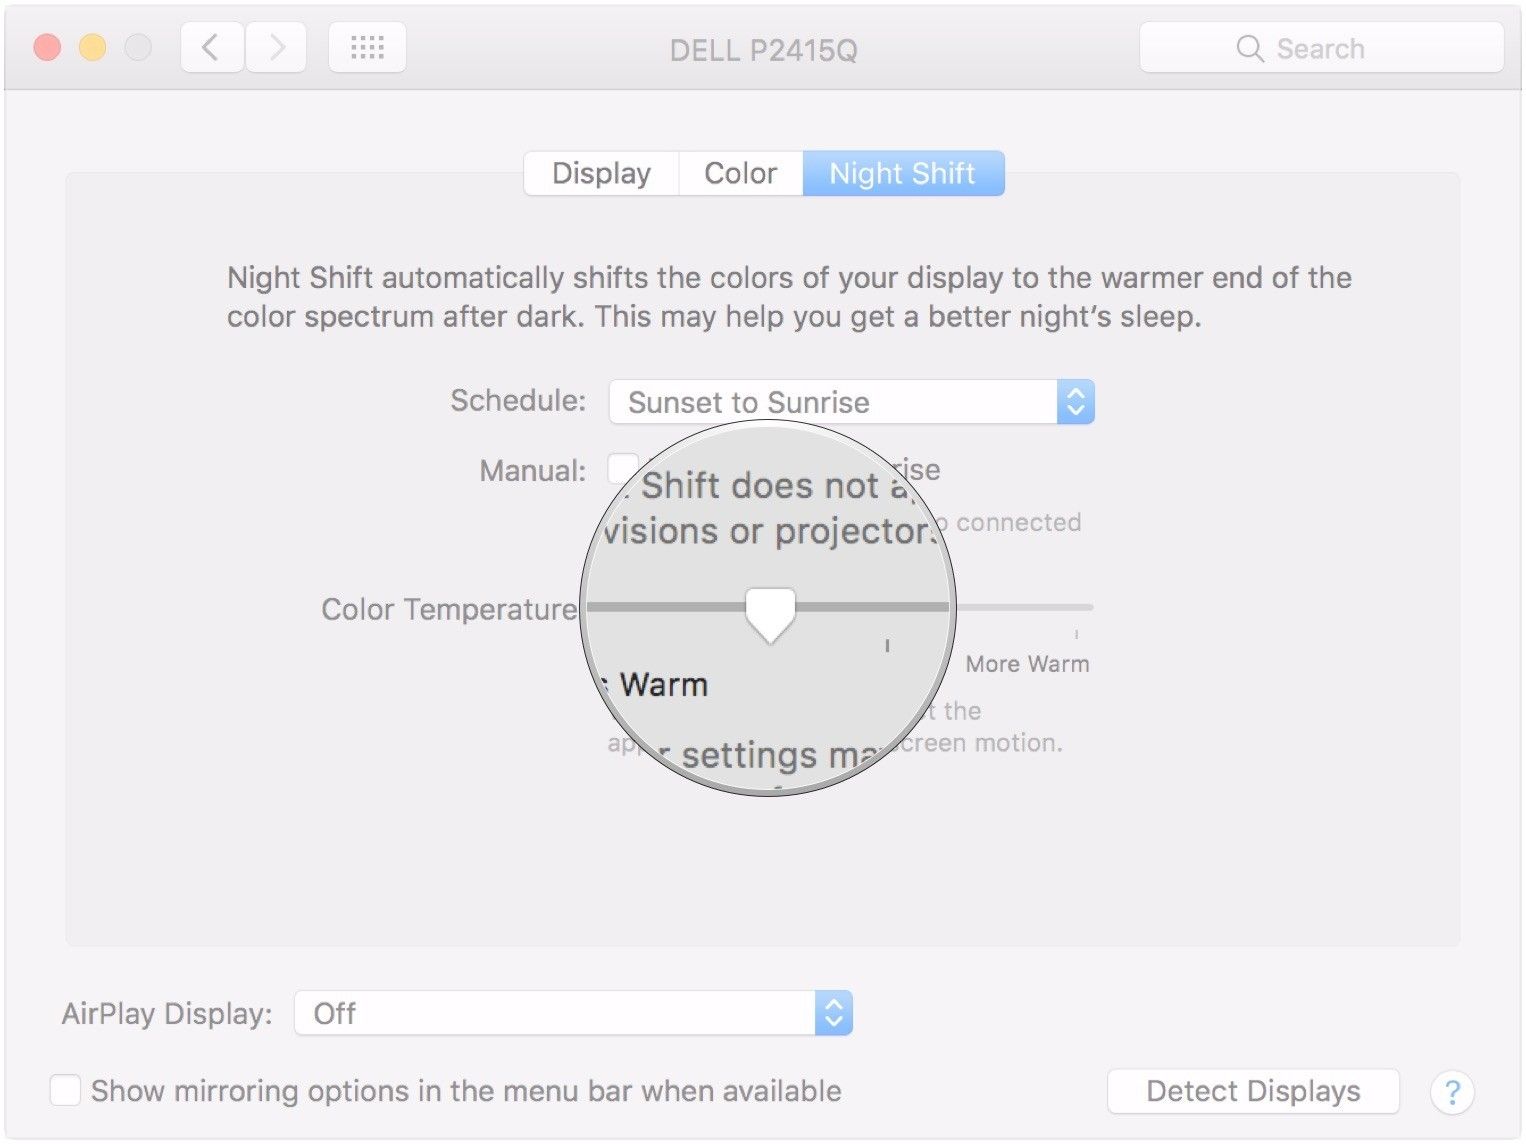1526x1144 pixels.
Task: Open help with the question mark button
Action: coord(1451,1092)
